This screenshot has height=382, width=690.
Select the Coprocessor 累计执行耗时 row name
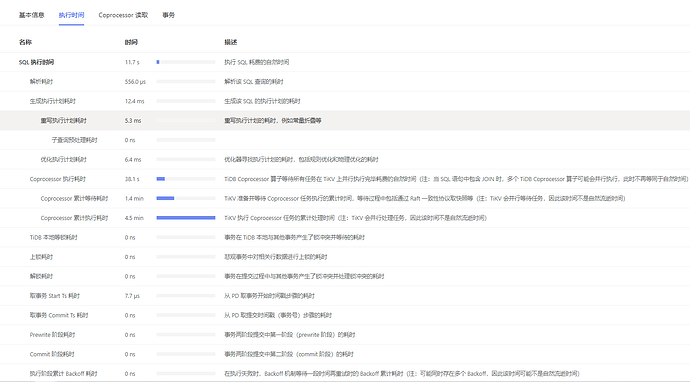[x=74, y=218]
